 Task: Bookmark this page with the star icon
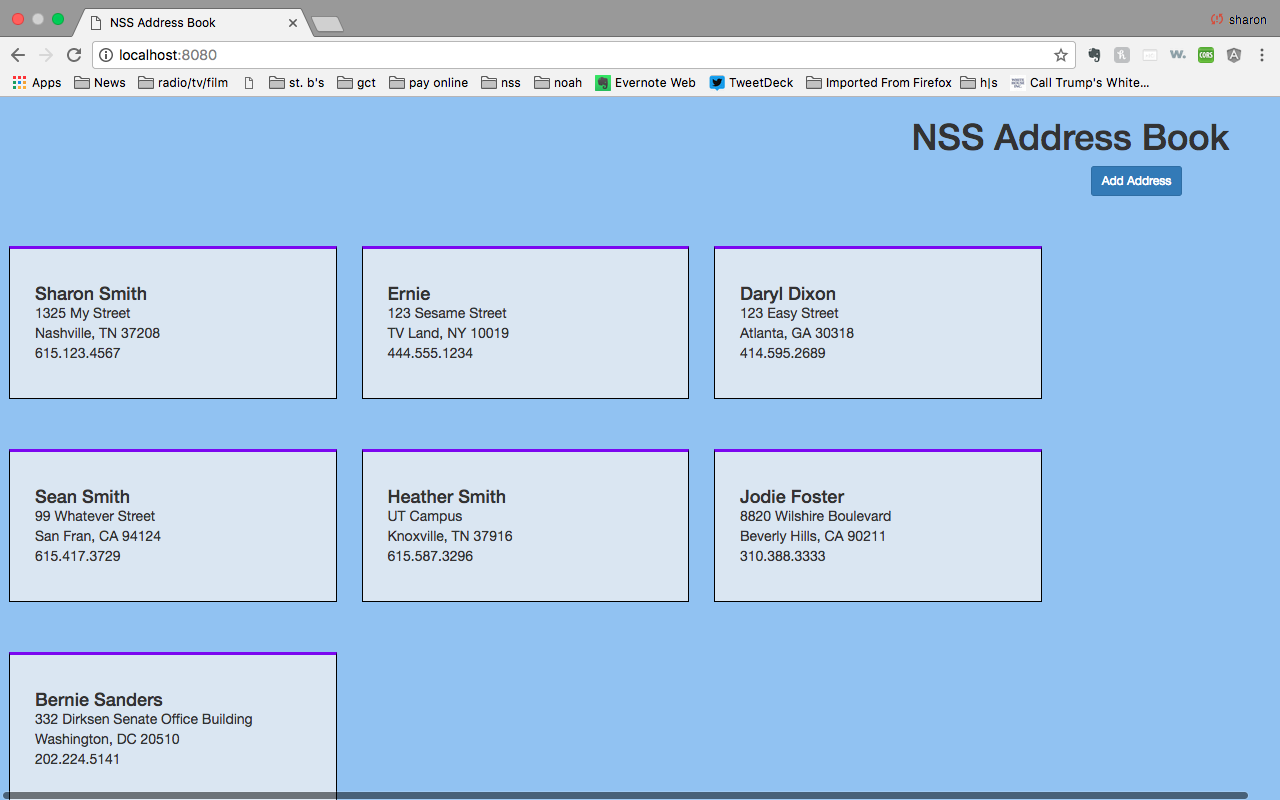(1060, 55)
